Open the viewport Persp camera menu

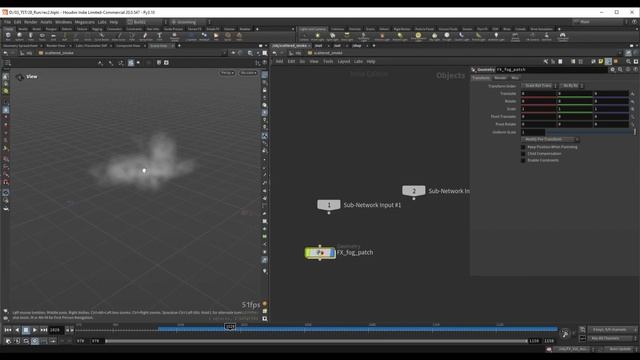click(x=227, y=73)
